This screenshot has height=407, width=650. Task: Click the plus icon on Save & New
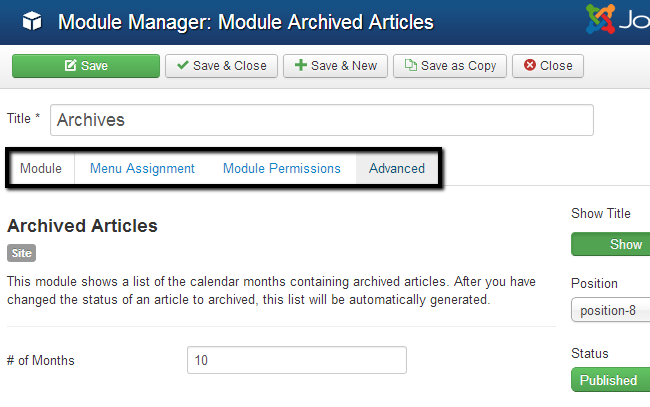click(300, 66)
